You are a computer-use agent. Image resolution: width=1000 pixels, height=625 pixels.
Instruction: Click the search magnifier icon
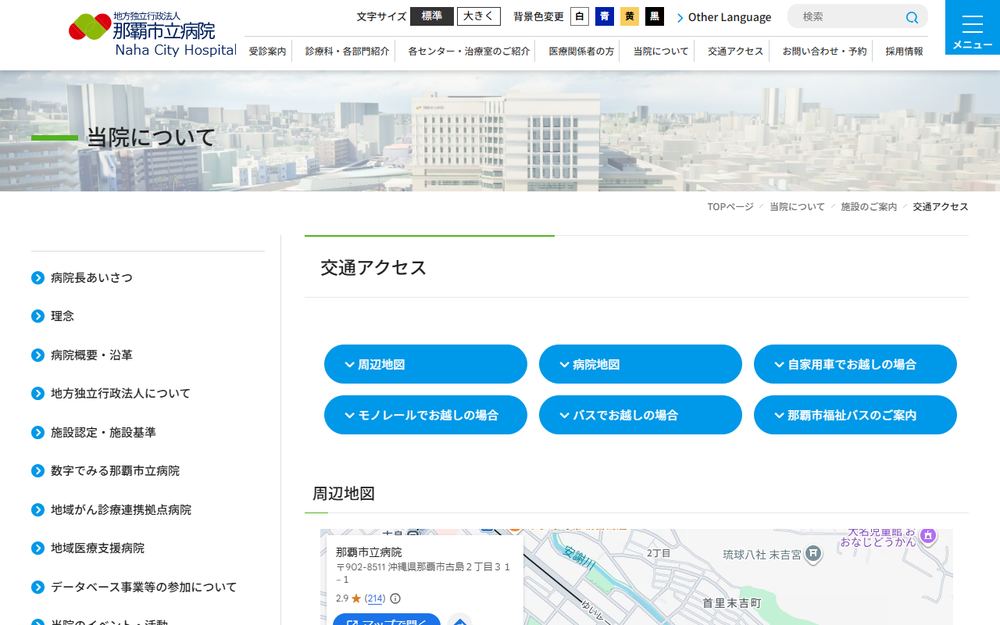(912, 17)
